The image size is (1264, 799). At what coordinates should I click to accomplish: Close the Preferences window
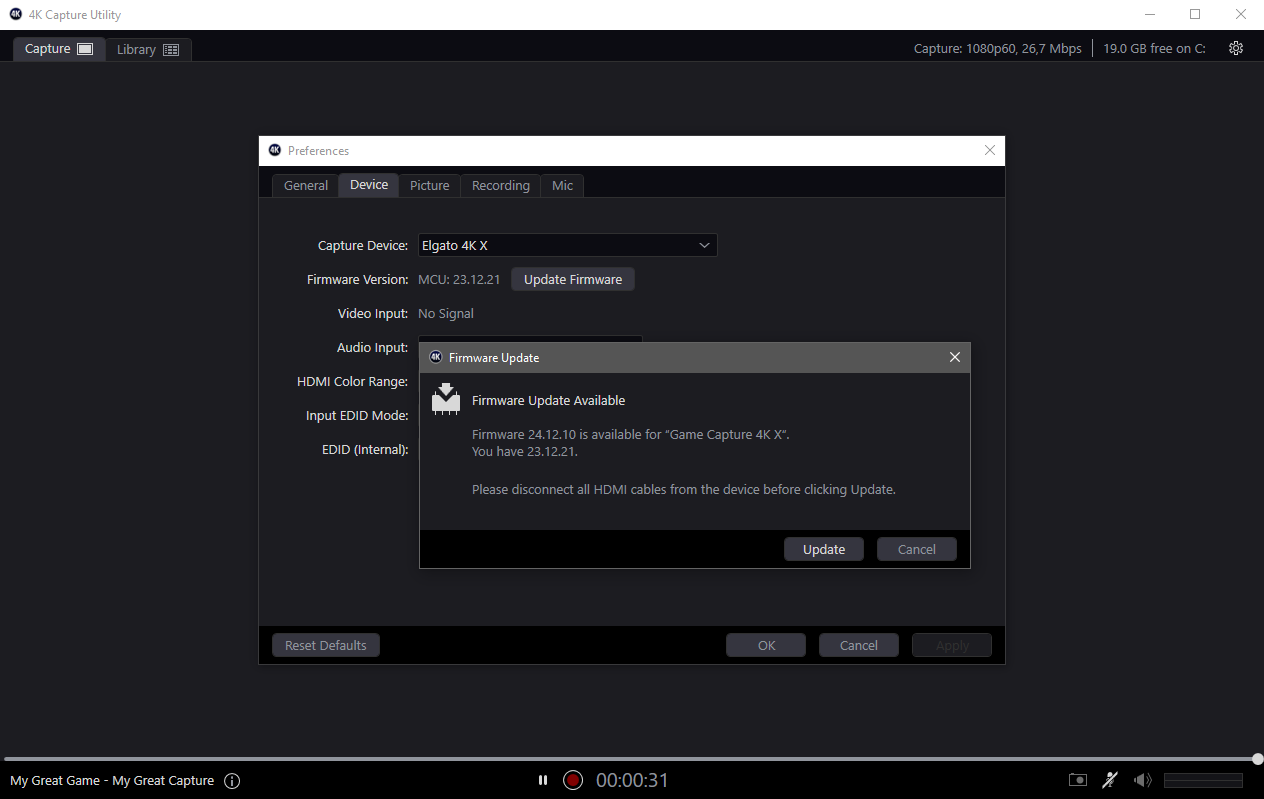click(x=990, y=150)
